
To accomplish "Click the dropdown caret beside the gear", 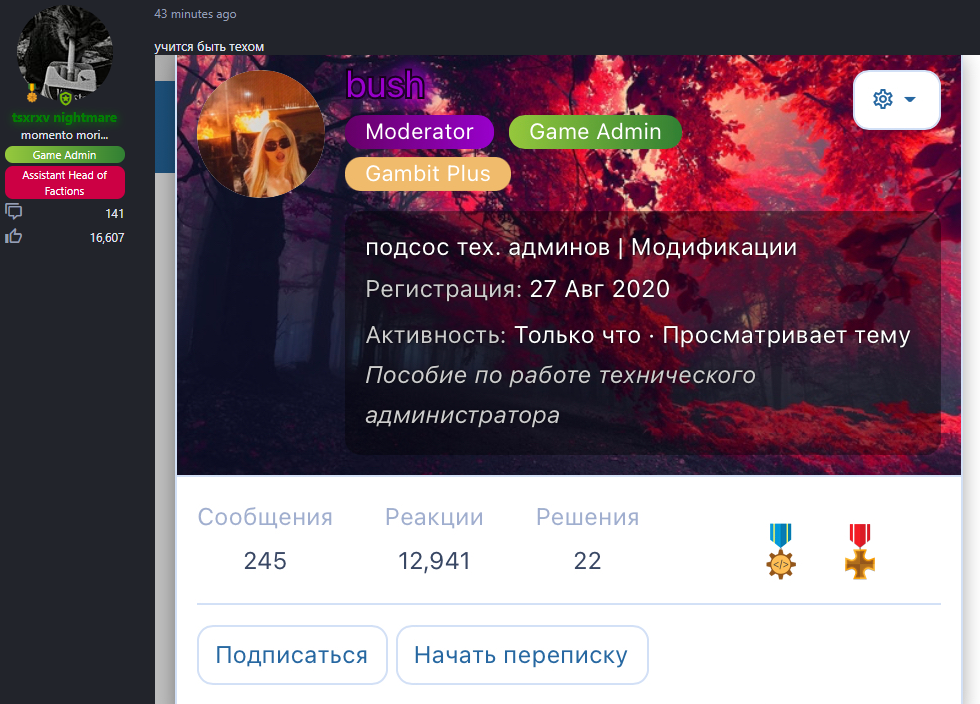I will point(910,99).
